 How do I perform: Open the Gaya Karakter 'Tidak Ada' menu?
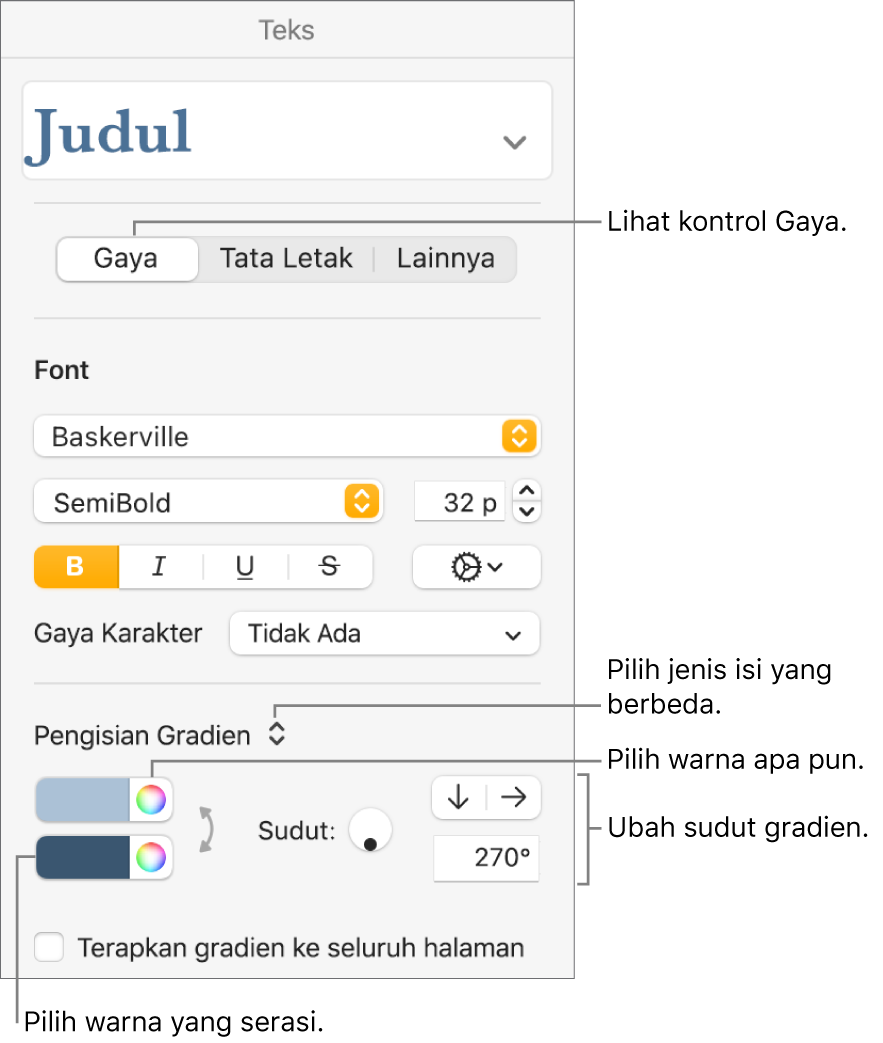384,633
